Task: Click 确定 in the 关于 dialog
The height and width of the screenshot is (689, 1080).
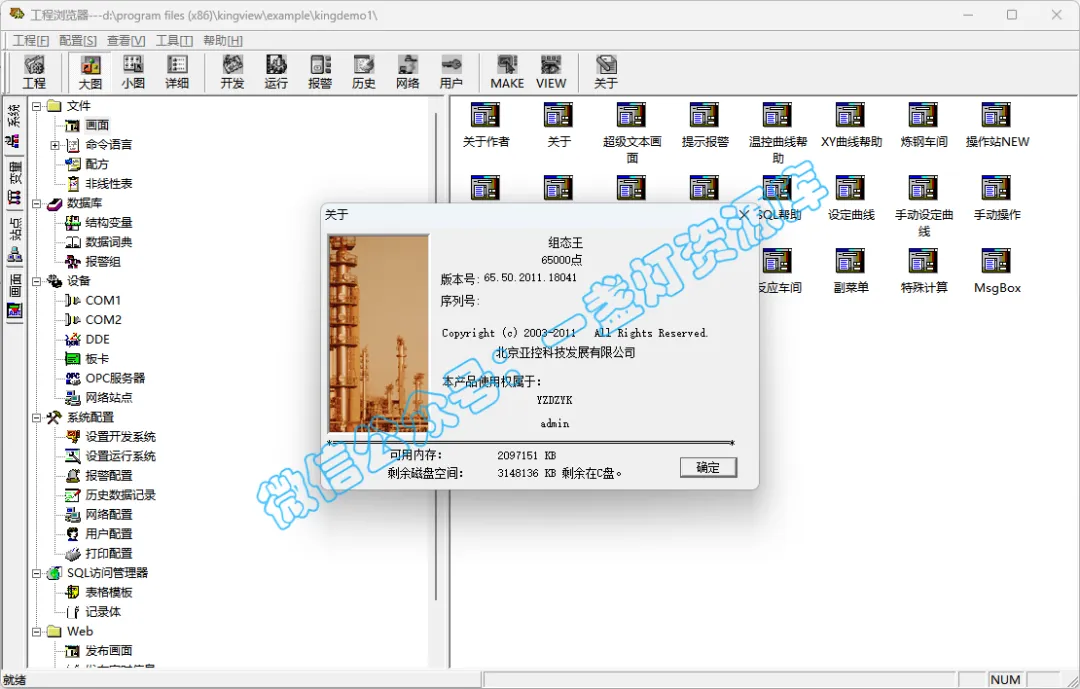Action: click(708, 467)
